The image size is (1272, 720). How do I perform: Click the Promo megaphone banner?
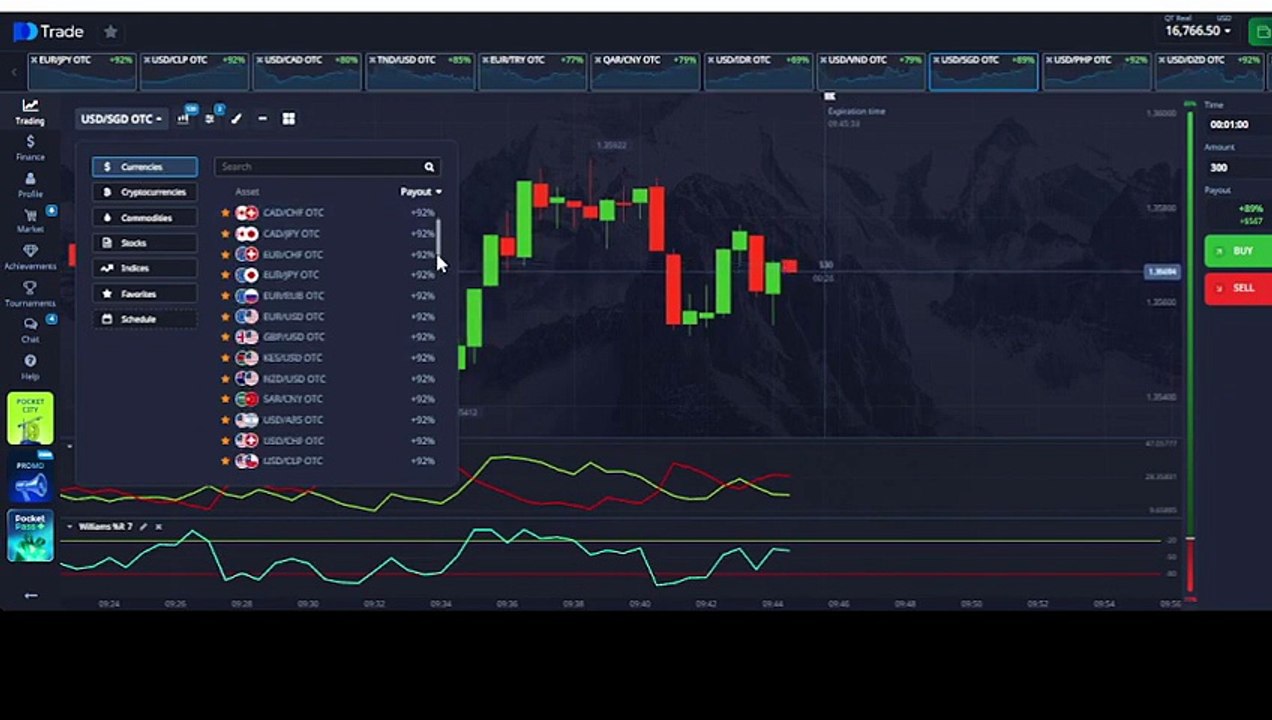(30, 478)
